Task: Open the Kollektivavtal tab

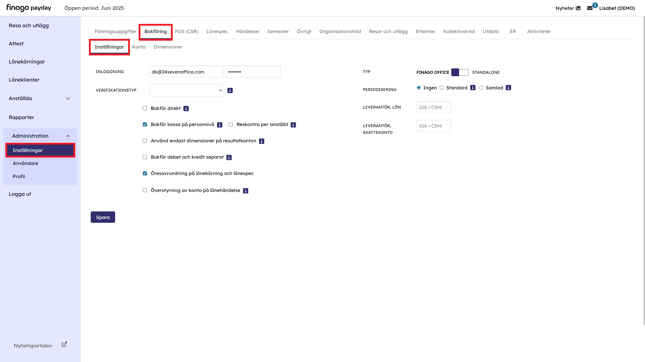Action: 459,31
